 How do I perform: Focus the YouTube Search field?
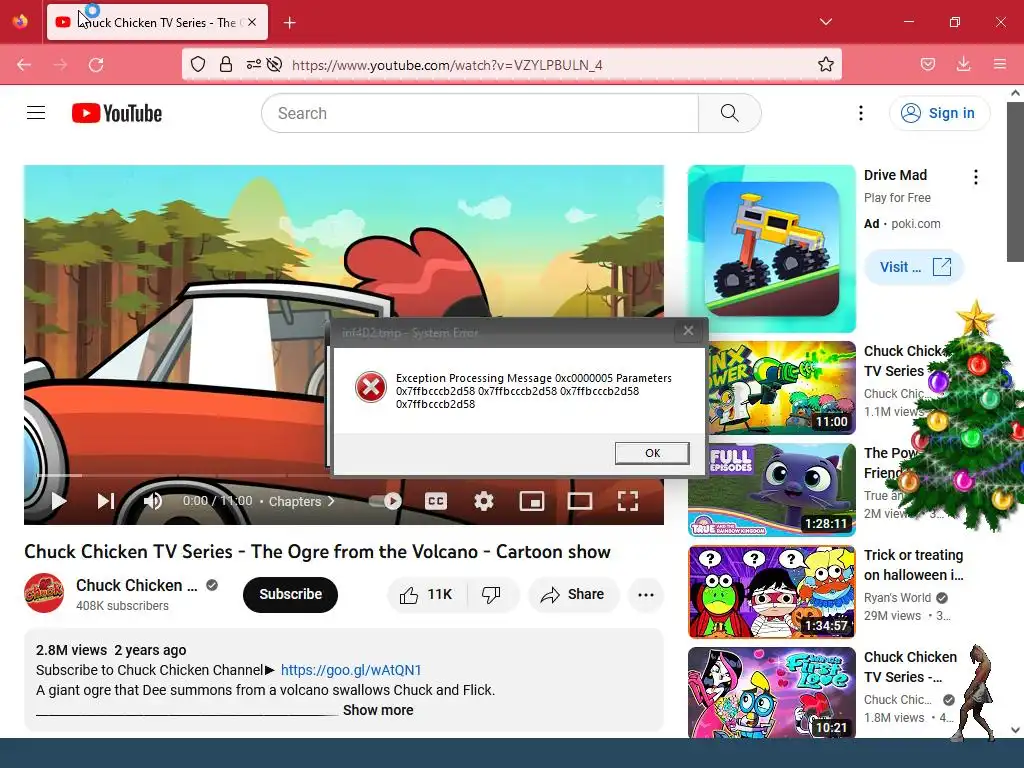coord(480,113)
